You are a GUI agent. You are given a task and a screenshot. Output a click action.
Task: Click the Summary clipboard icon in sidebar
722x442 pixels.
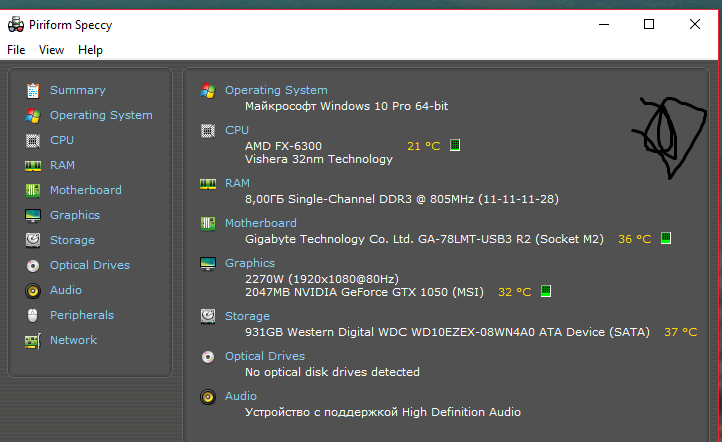[x=33, y=90]
